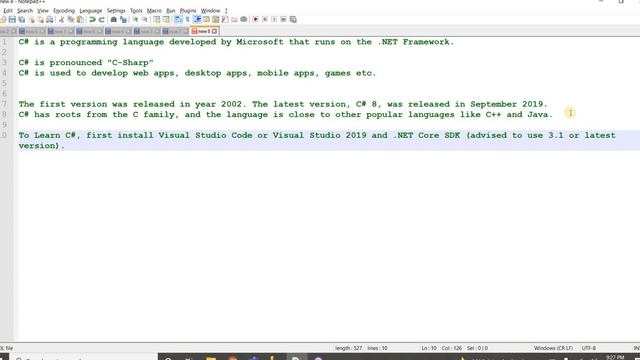This screenshot has height=360, width=640.
Task: Open the Search menu
Action: tap(25, 11)
